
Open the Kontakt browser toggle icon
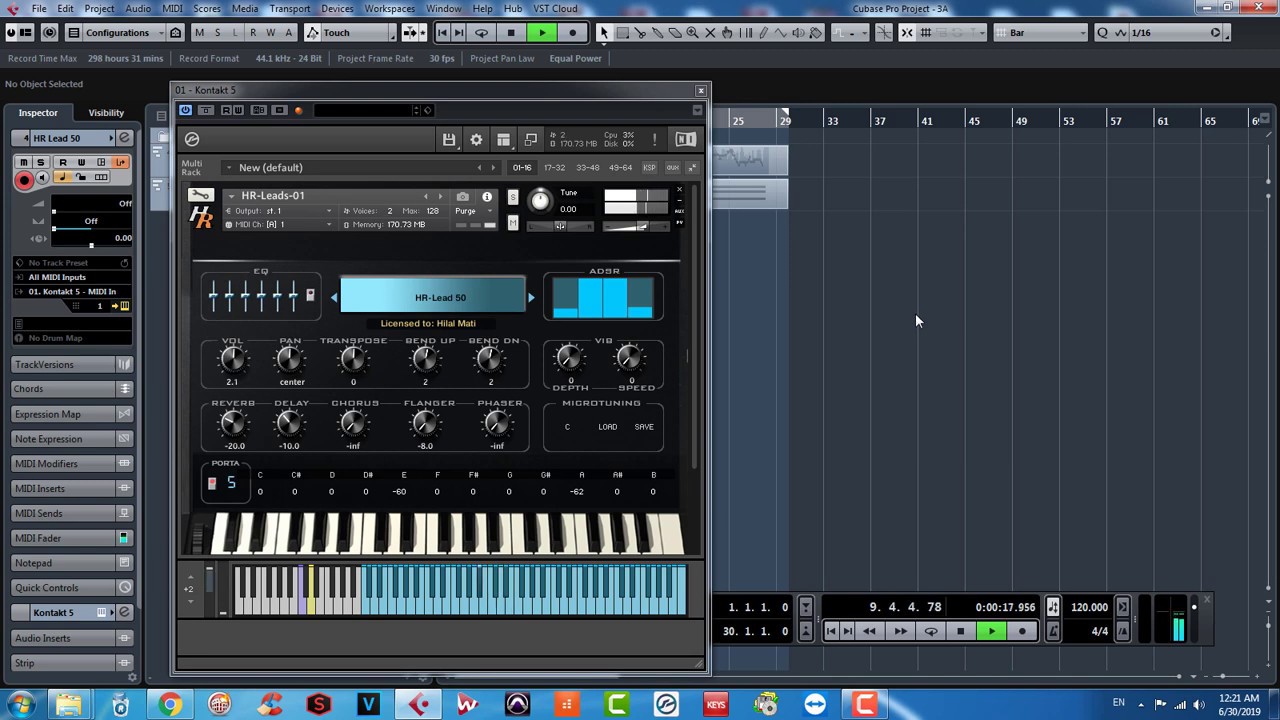192,140
